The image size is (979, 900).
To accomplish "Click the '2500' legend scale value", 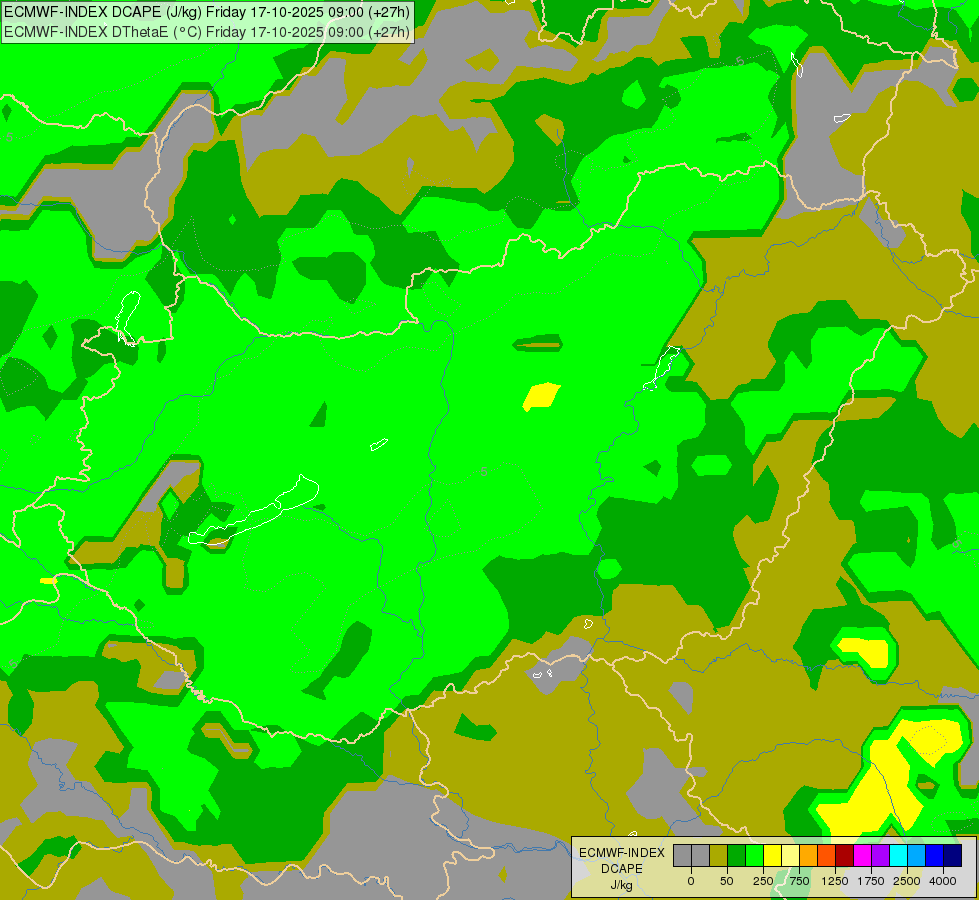I will (907, 881).
